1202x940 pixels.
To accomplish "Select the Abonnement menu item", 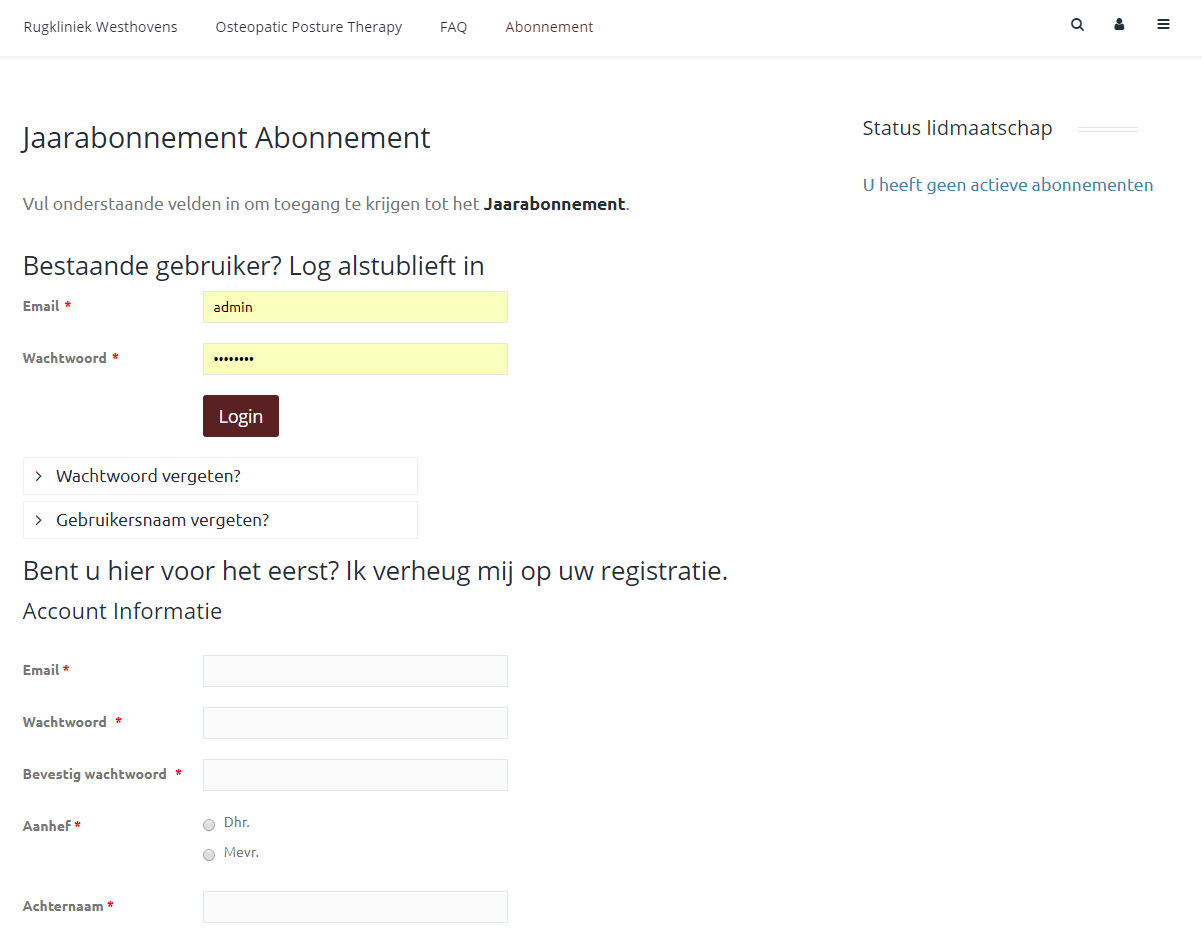I will pyautogui.click(x=549, y=27).
